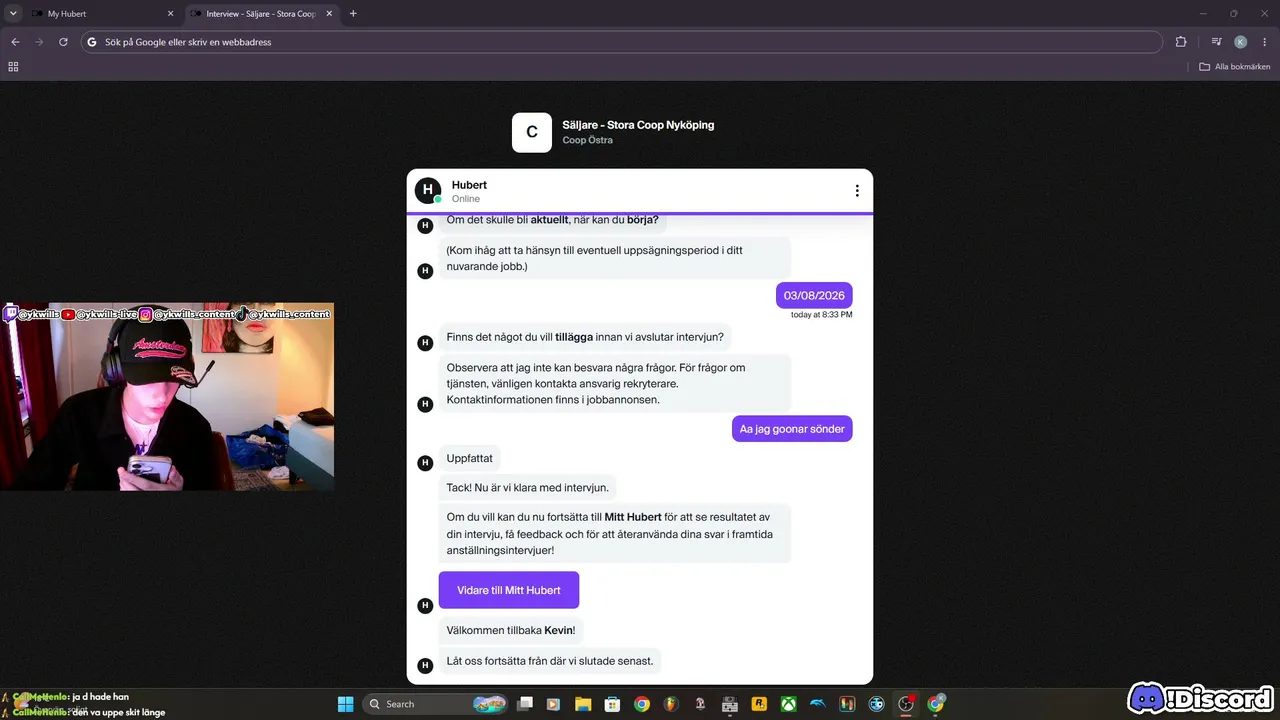This screenshot has height=720, width=1280.
Task: Open the chat options three-dot menu
Action: click(857, 191)
